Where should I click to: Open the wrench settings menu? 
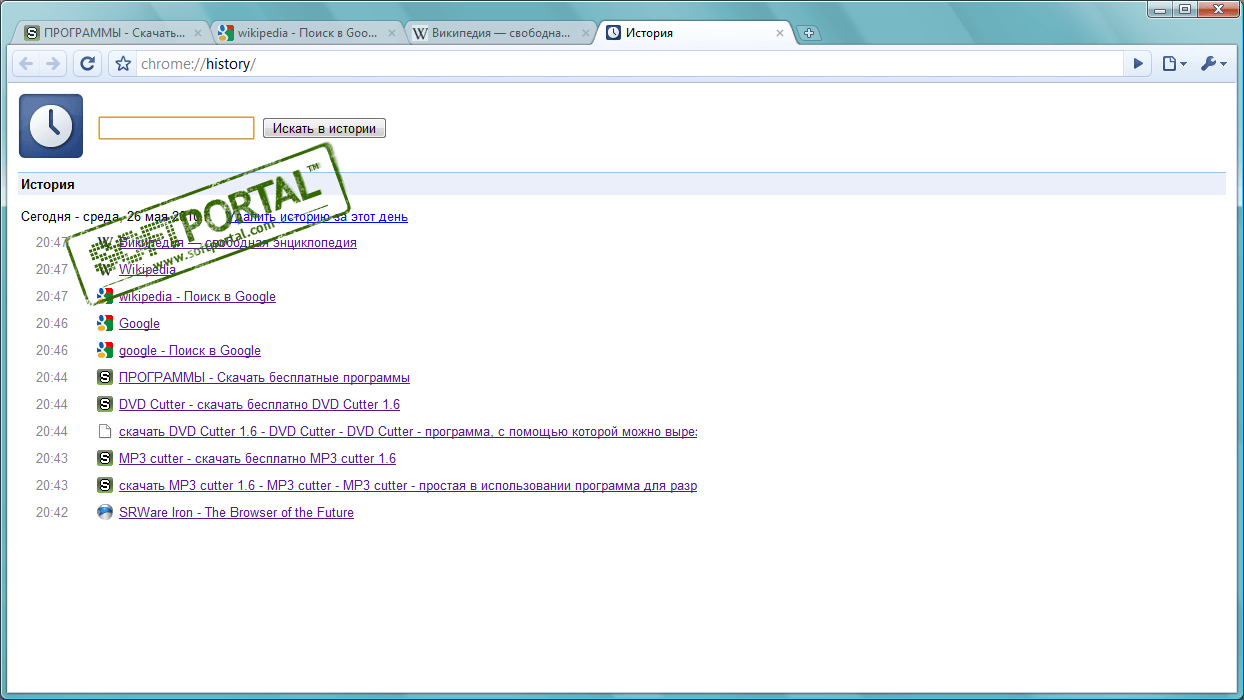tap(1213, 64)
